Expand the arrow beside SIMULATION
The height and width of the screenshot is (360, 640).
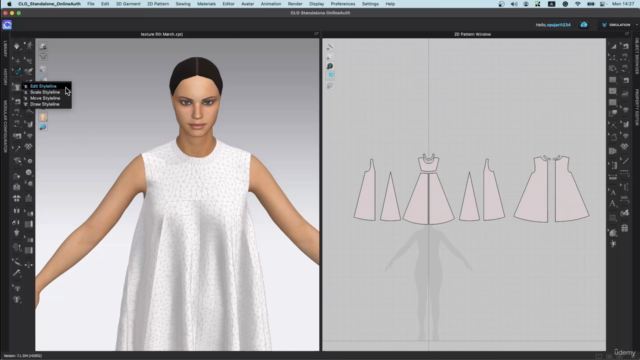pos(636,25)
